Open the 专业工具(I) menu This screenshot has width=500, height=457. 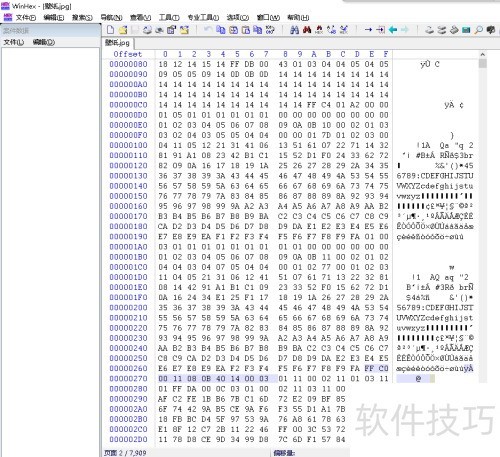[x=203, y=18]
